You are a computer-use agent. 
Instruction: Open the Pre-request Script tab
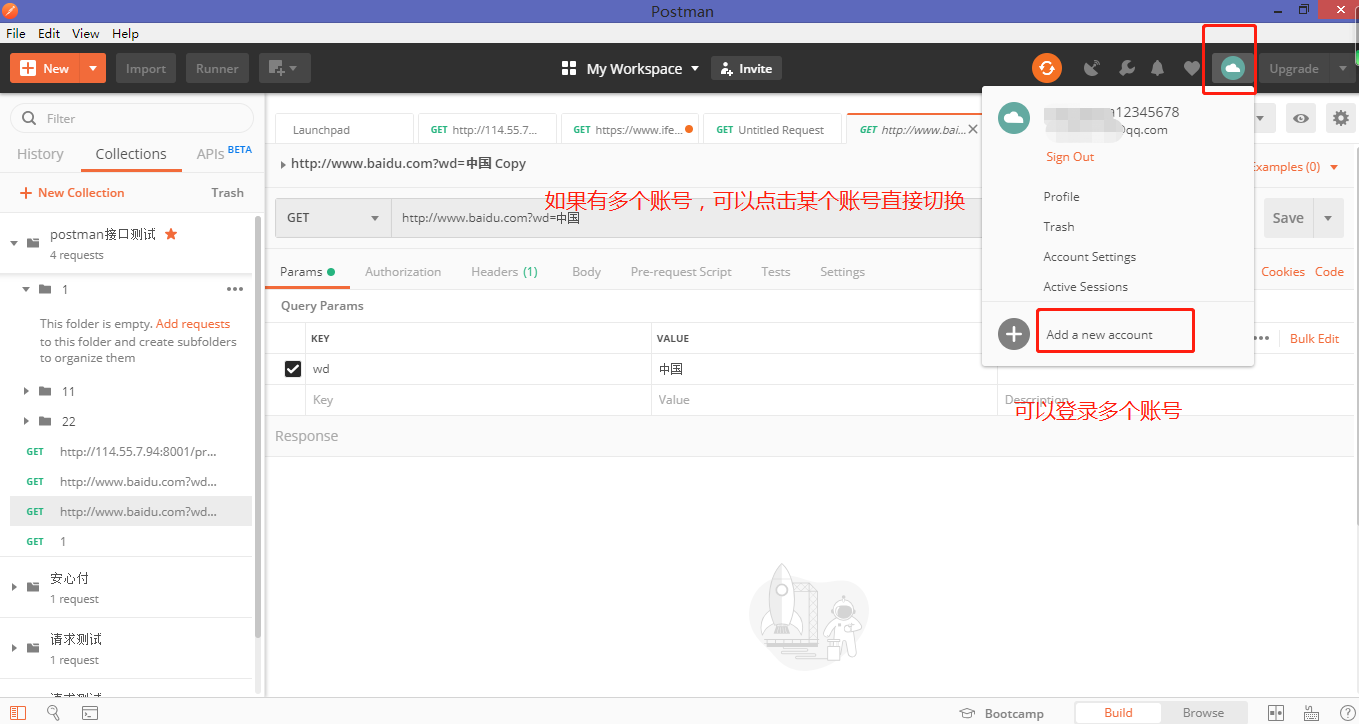pos(681,272)
